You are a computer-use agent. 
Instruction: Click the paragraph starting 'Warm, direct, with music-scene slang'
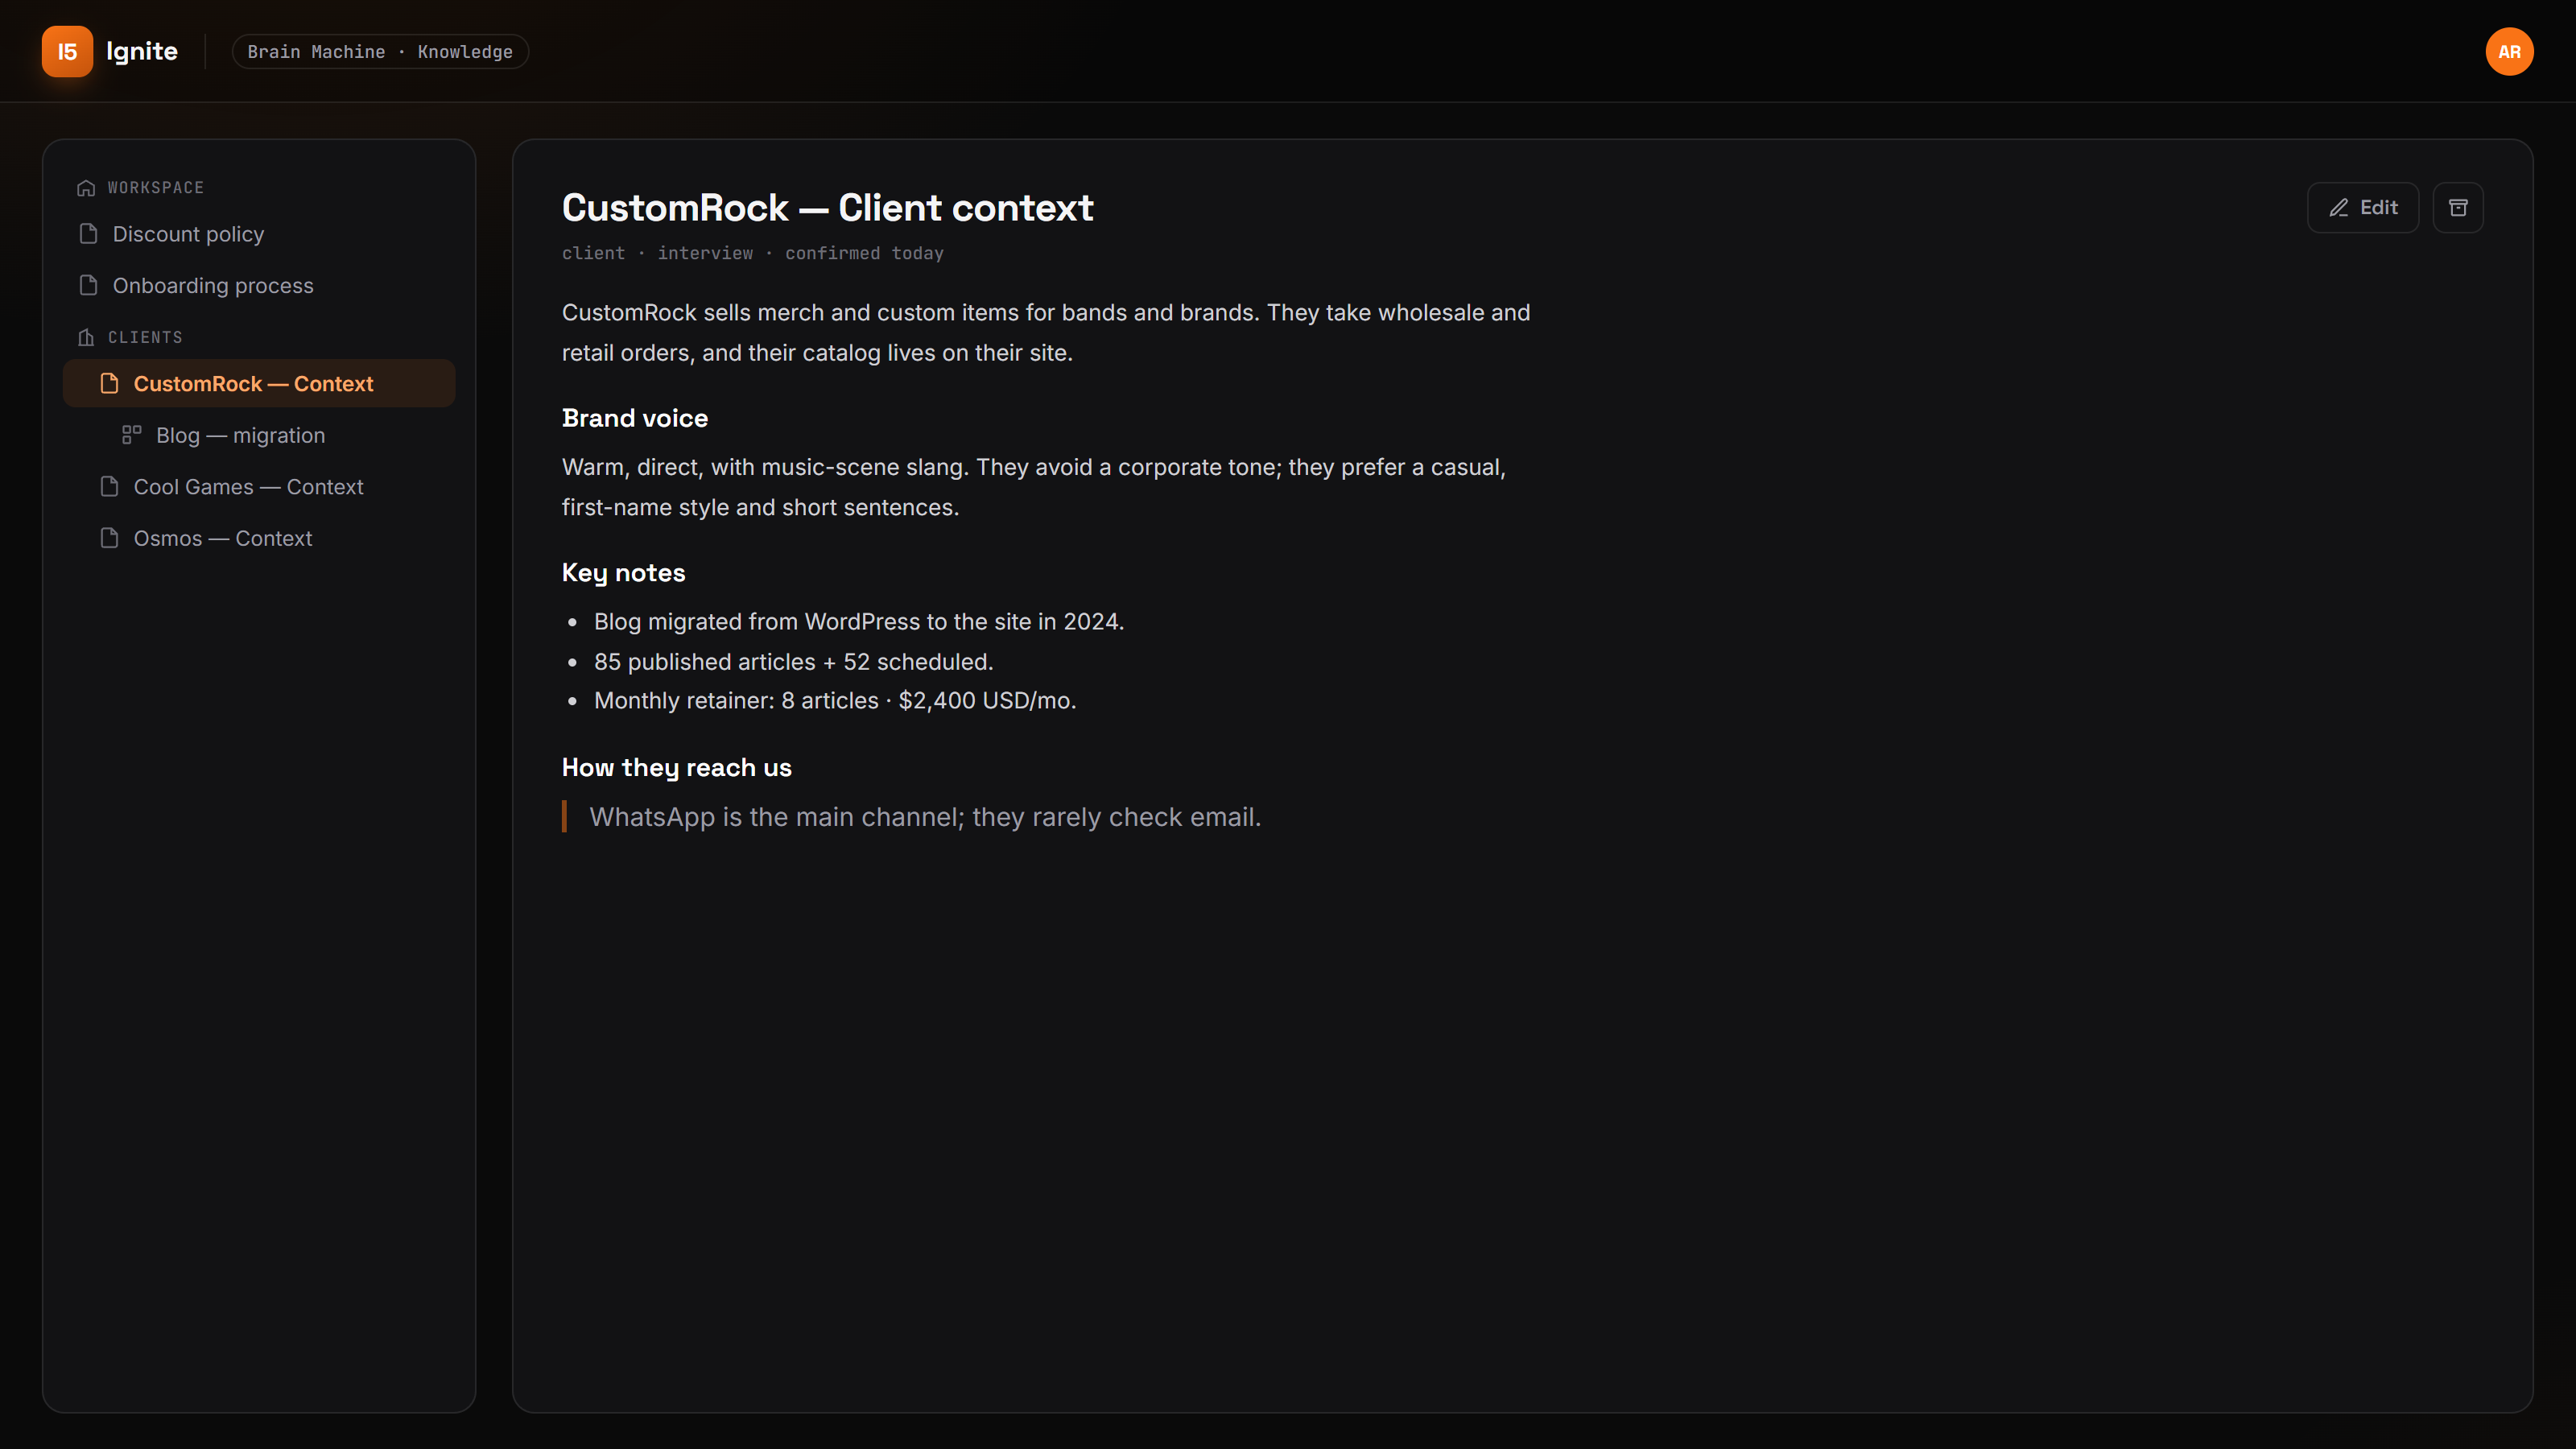[x=1034, y=487]
